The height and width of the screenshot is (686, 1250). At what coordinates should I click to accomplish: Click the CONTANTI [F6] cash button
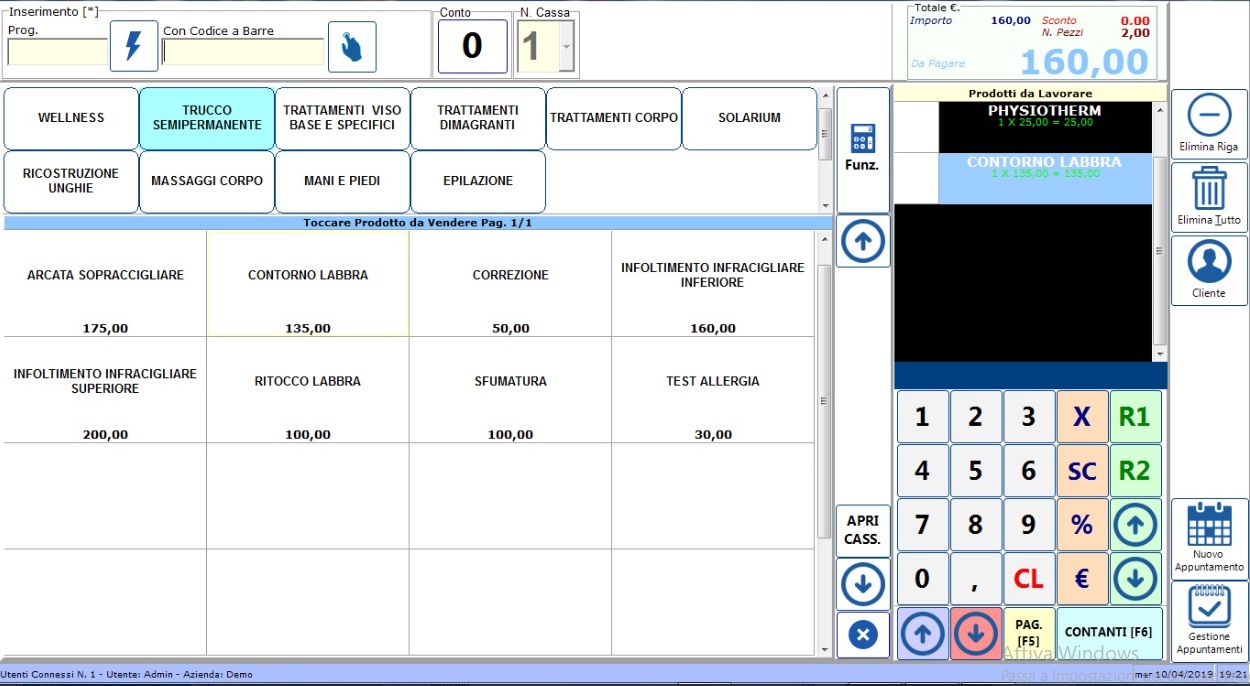(x=1109, y=633)
